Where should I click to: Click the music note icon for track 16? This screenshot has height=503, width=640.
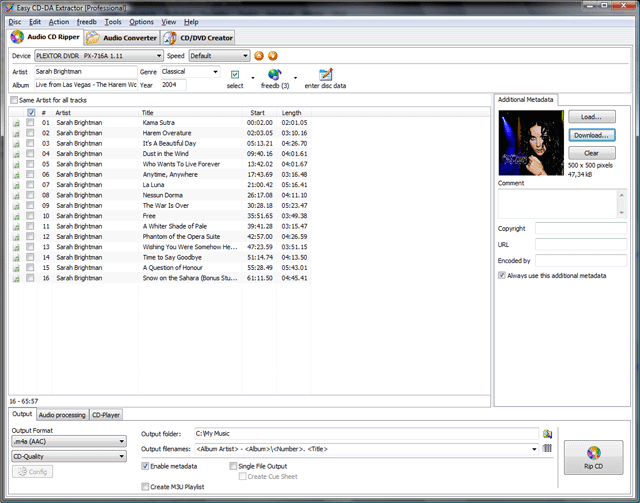pos(16,278)
